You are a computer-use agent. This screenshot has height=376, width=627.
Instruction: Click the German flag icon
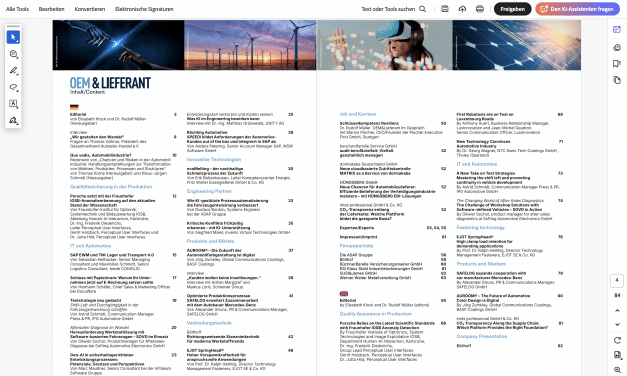(x=74, y=107)
